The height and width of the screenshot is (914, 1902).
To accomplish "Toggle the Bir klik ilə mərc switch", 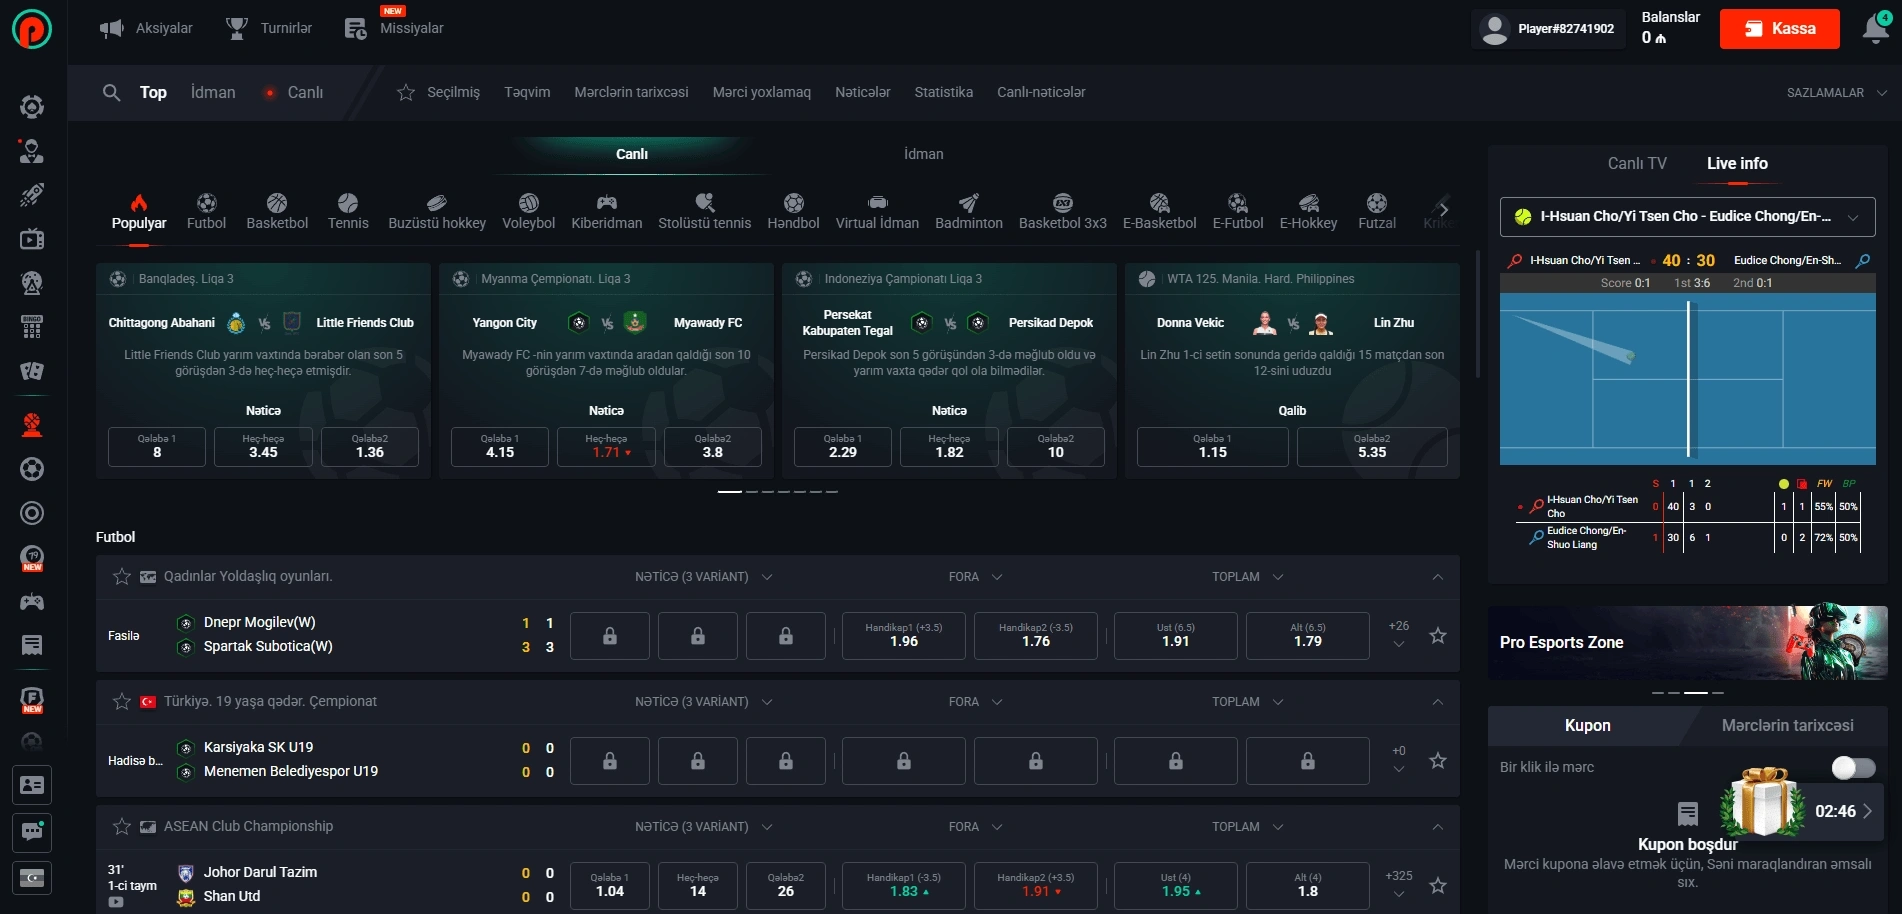I will point(1852,767).
